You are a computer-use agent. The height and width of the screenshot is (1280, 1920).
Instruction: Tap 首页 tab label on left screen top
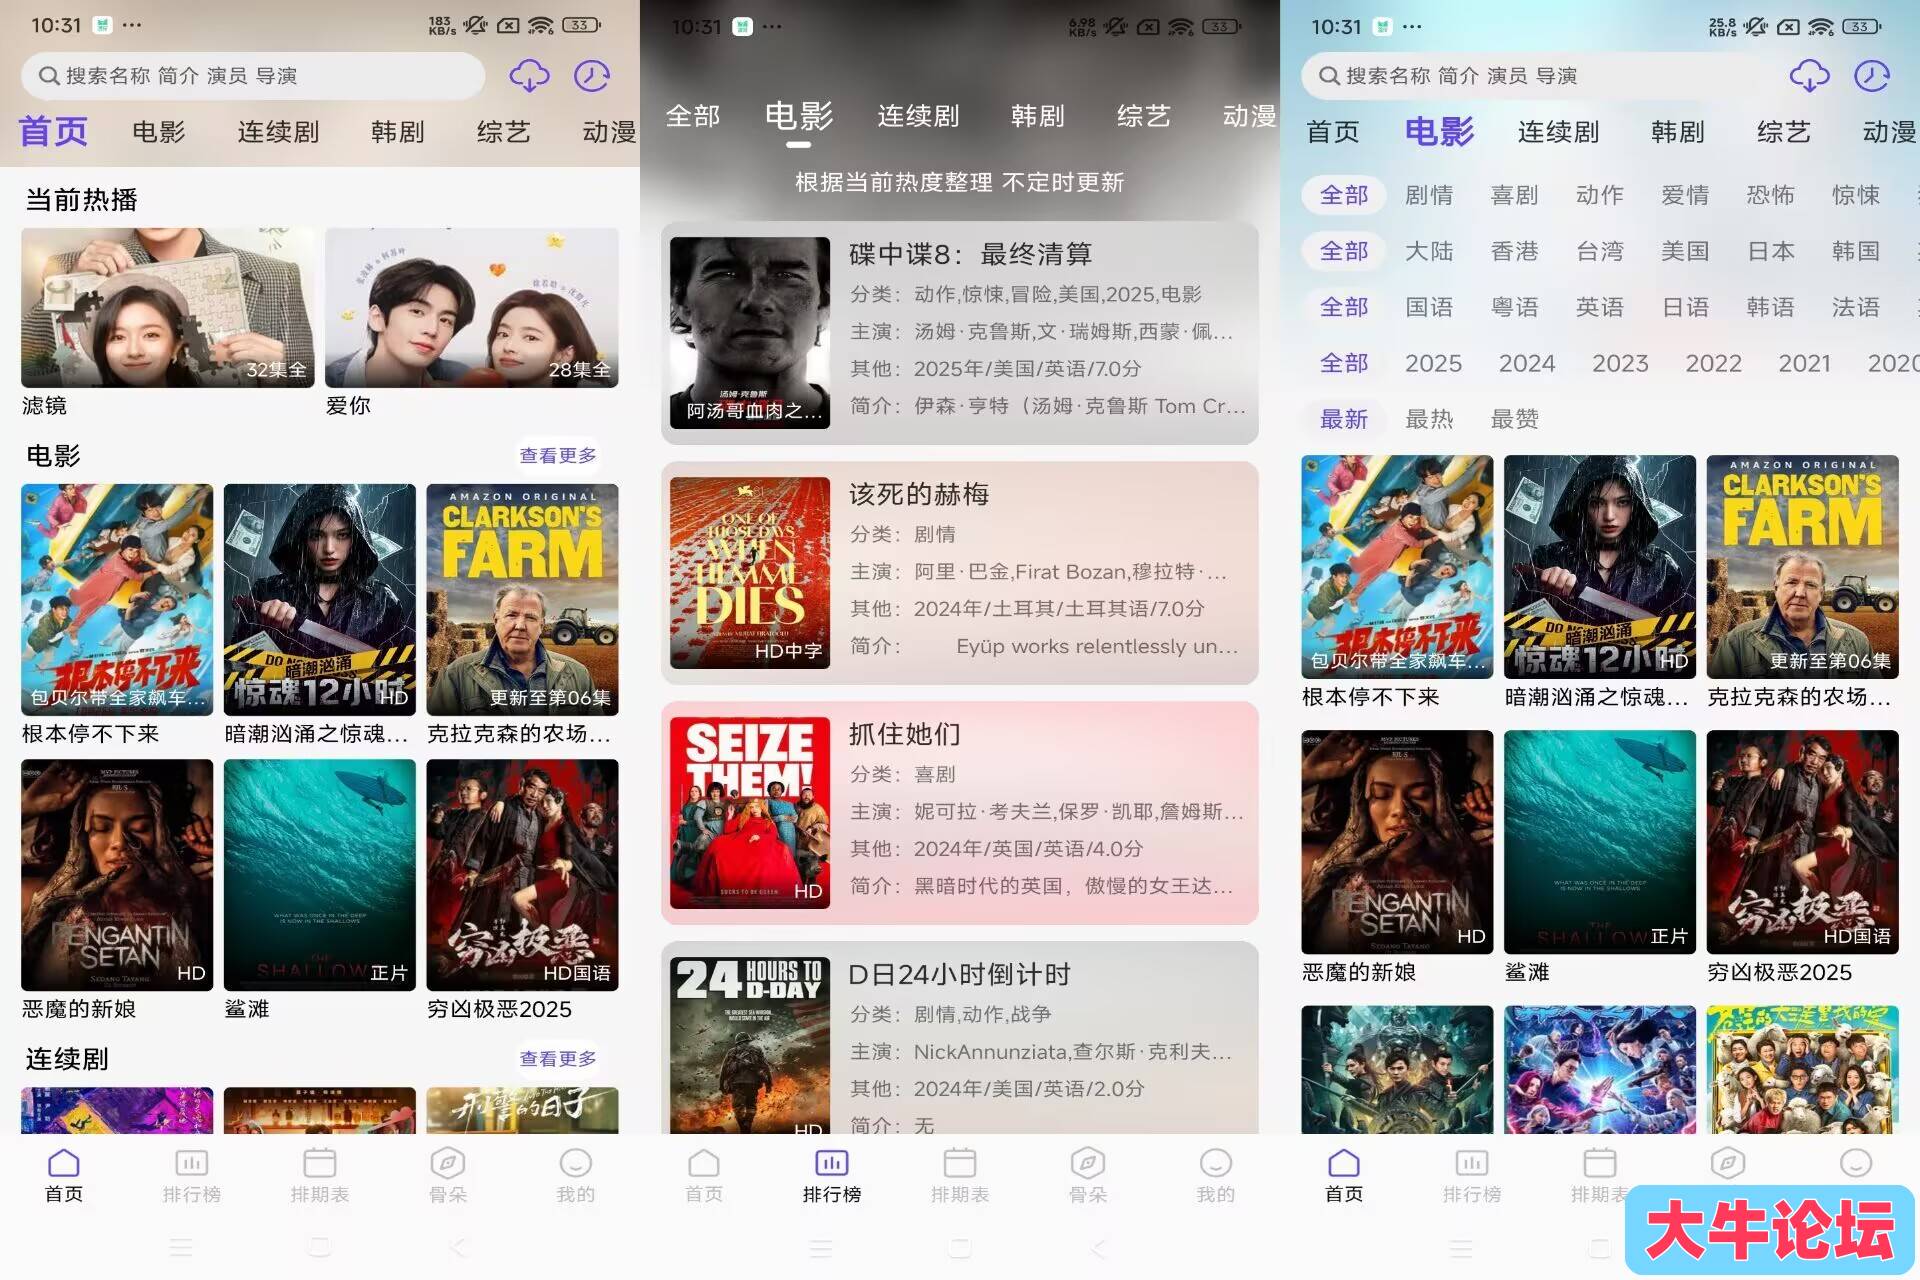[x=54, y=131]
